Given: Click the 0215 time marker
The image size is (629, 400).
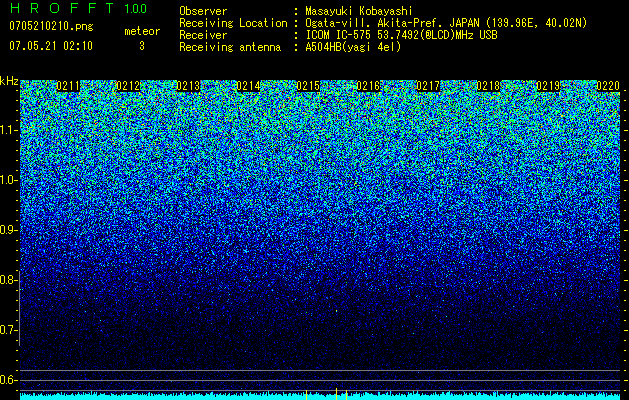Looking at the screenshot, I should click(x=308, y=86).
